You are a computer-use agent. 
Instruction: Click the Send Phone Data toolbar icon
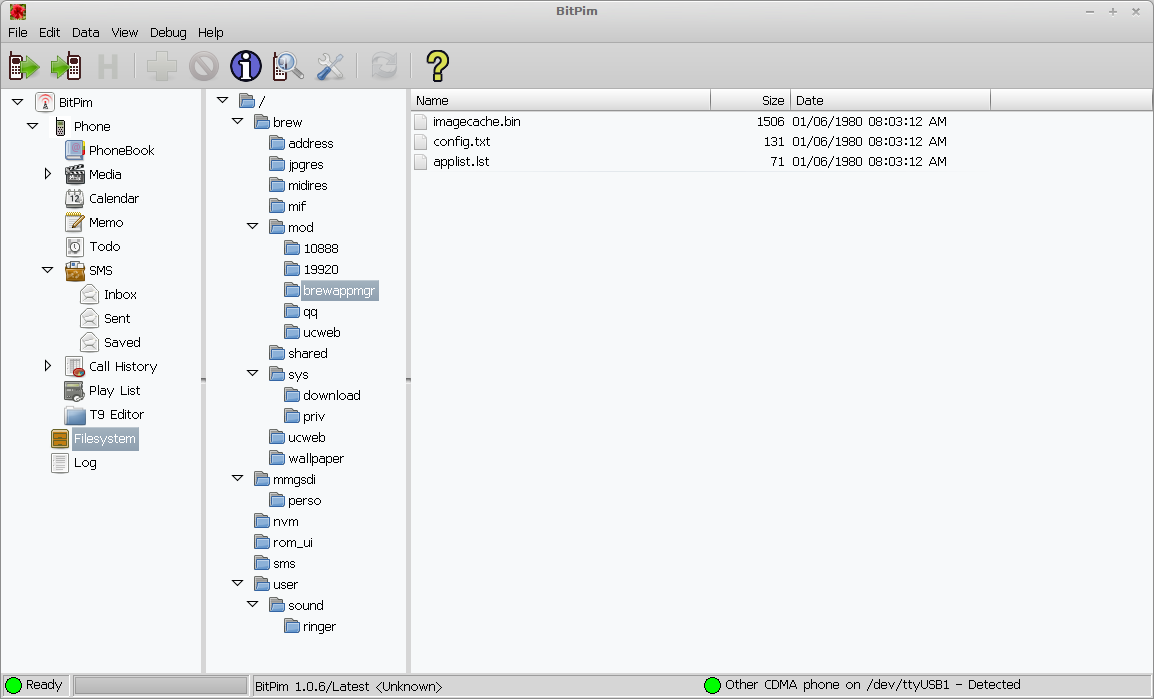(x=66, y=66)
